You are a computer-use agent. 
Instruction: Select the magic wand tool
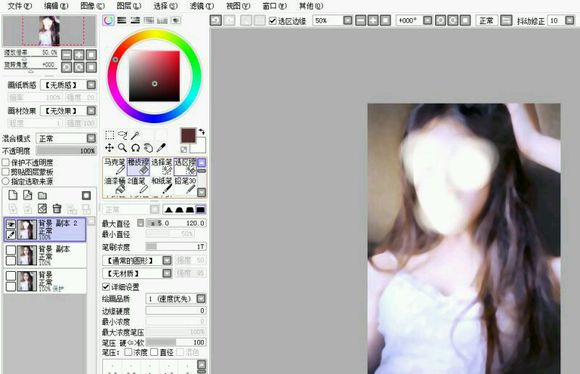[x=135, y=135]
